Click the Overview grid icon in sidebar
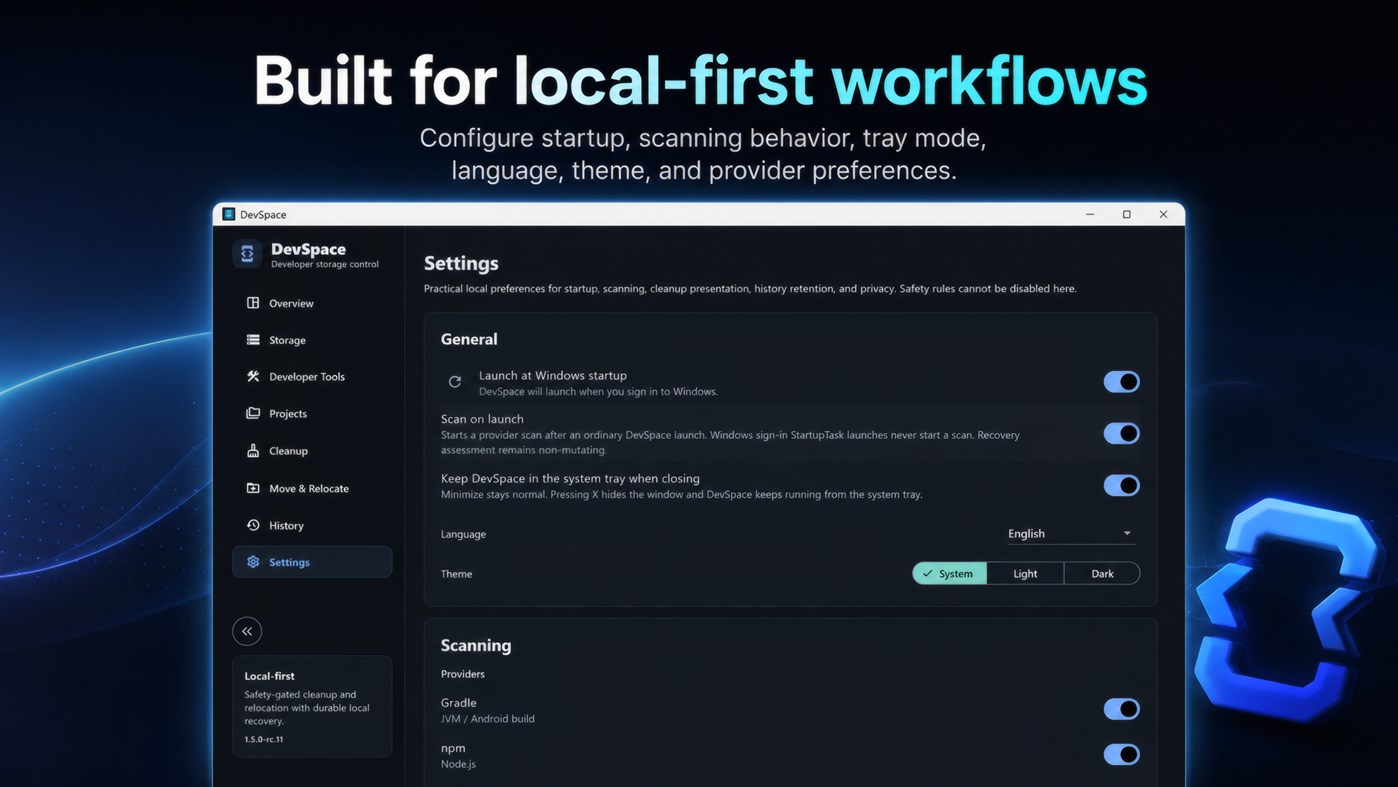Image resolution: width=1398 pixels, height=787 pixels. pyautogui.click(x=253, y=303)
